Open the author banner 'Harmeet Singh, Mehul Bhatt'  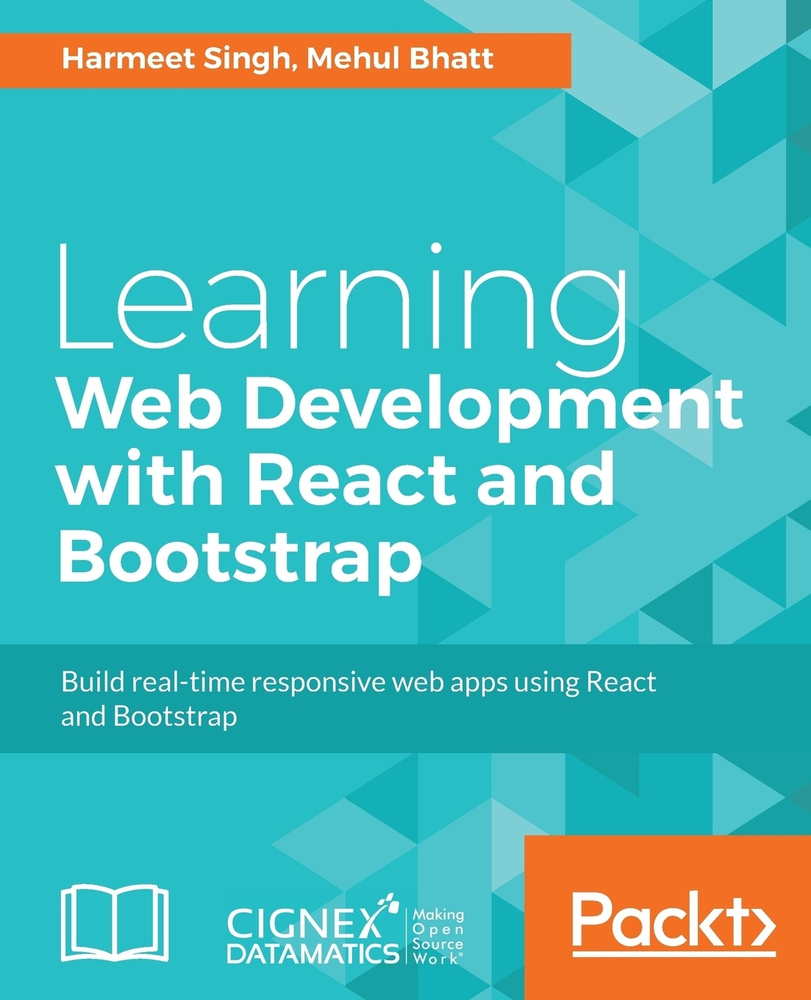287,58
